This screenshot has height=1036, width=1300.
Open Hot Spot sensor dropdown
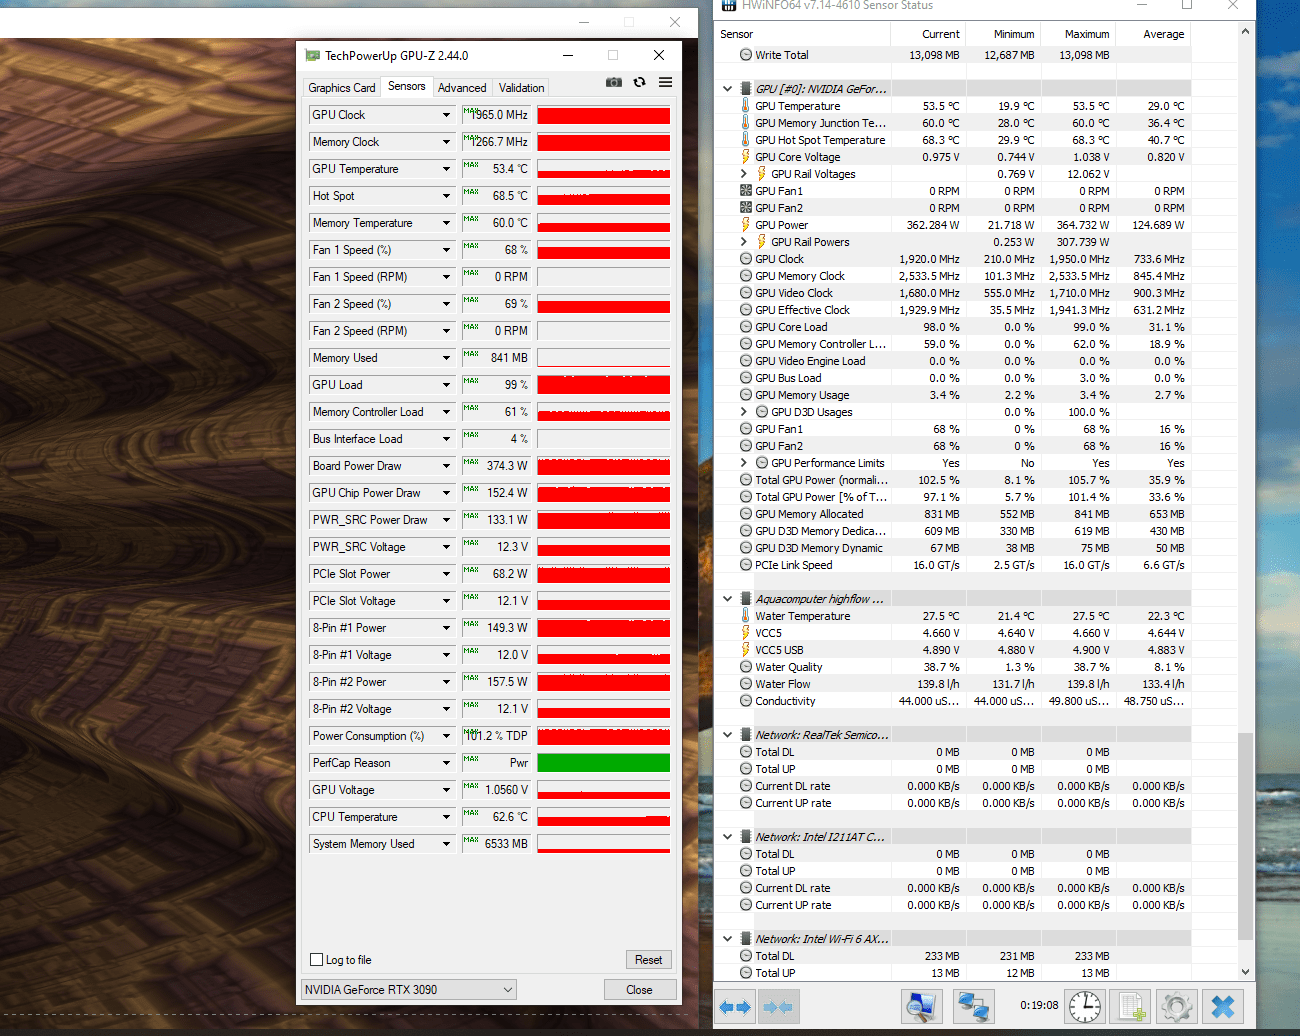coord(446,196)
